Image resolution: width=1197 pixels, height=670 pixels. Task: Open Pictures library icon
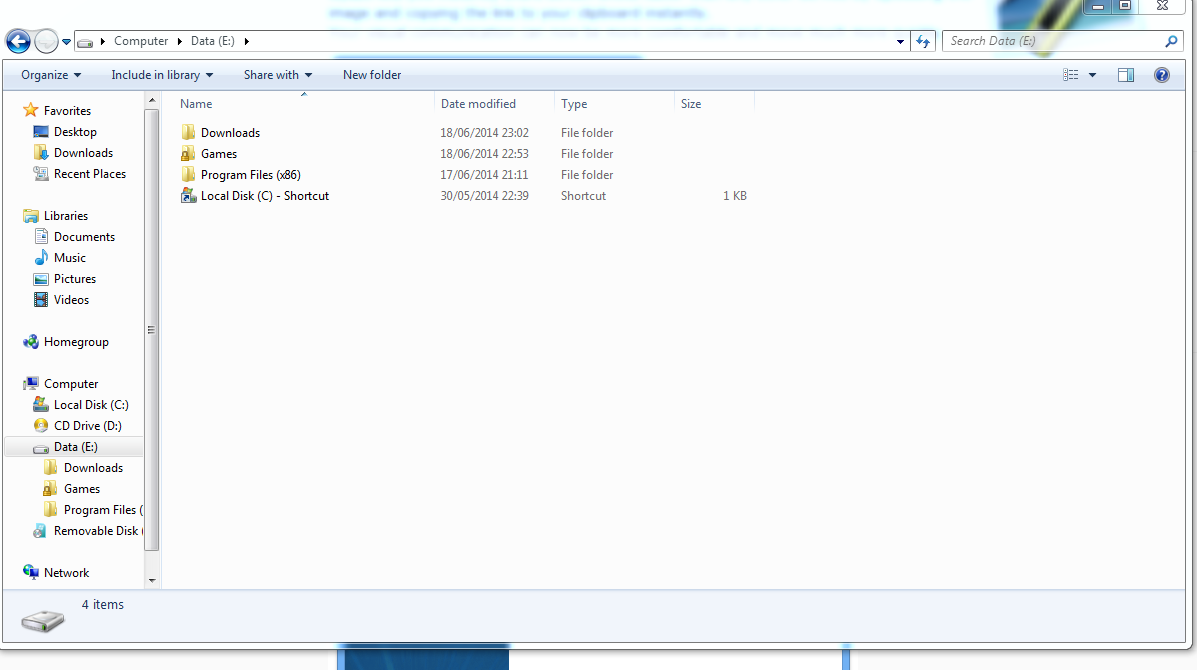point(41,279)
